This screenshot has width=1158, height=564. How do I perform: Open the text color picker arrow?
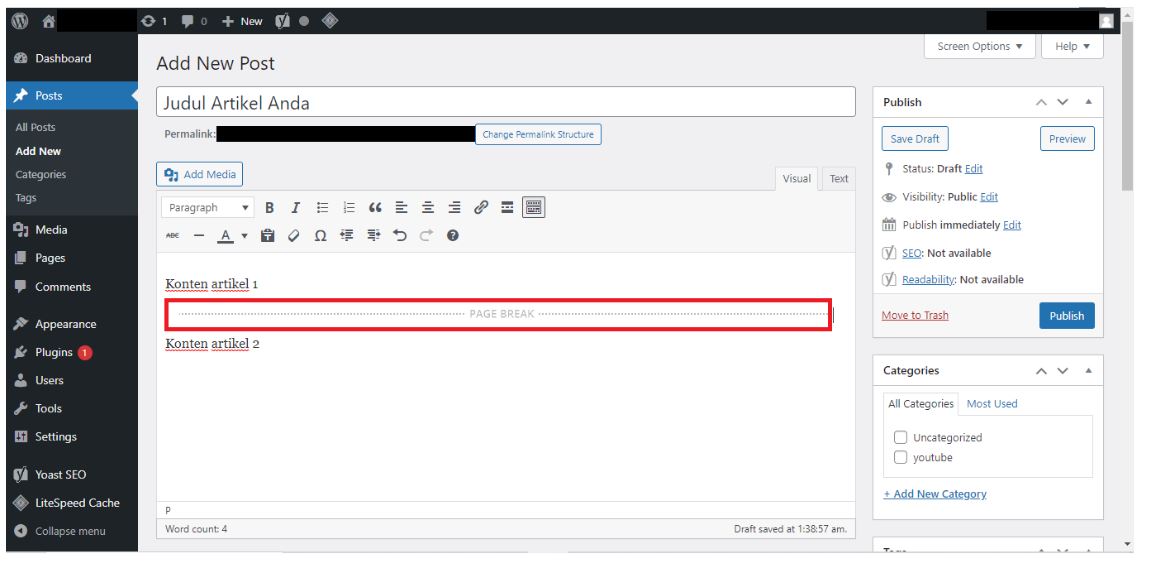point(244,236)
